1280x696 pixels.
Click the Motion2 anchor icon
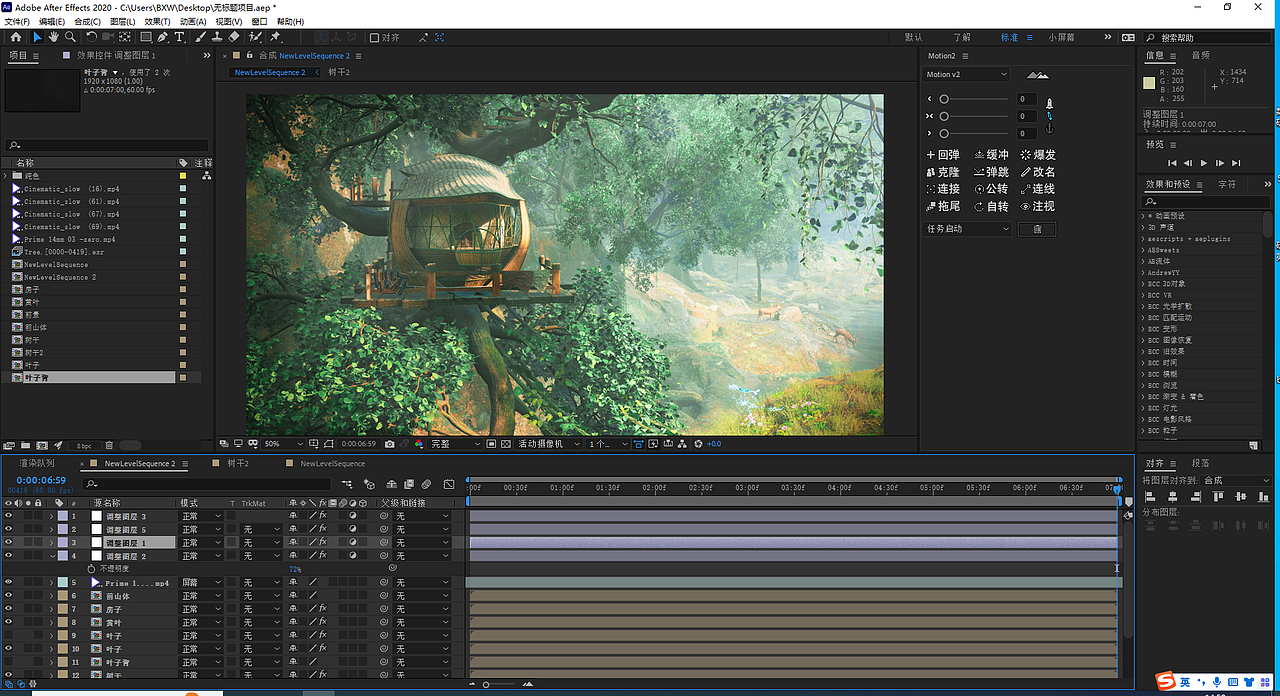tap(1049, 129)
